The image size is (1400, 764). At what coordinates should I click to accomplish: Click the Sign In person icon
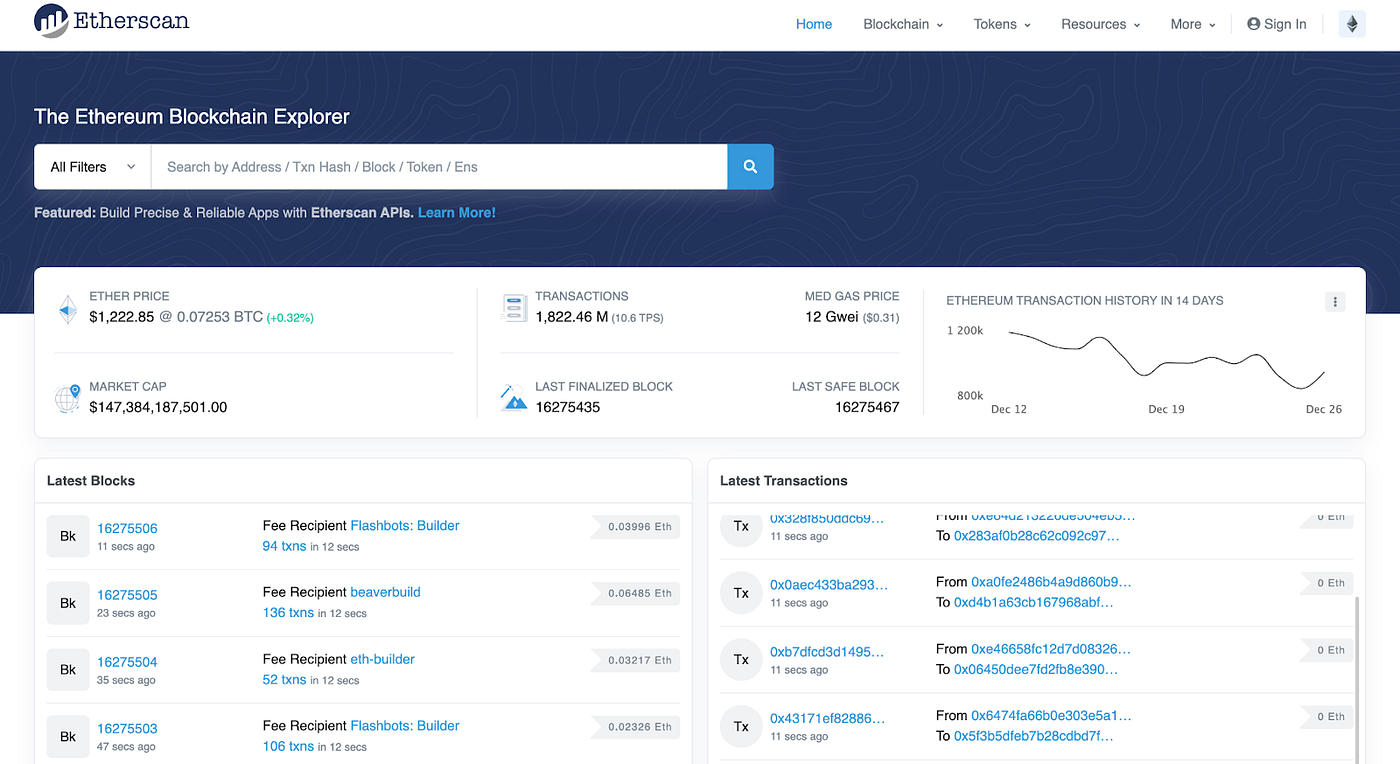1253,23
